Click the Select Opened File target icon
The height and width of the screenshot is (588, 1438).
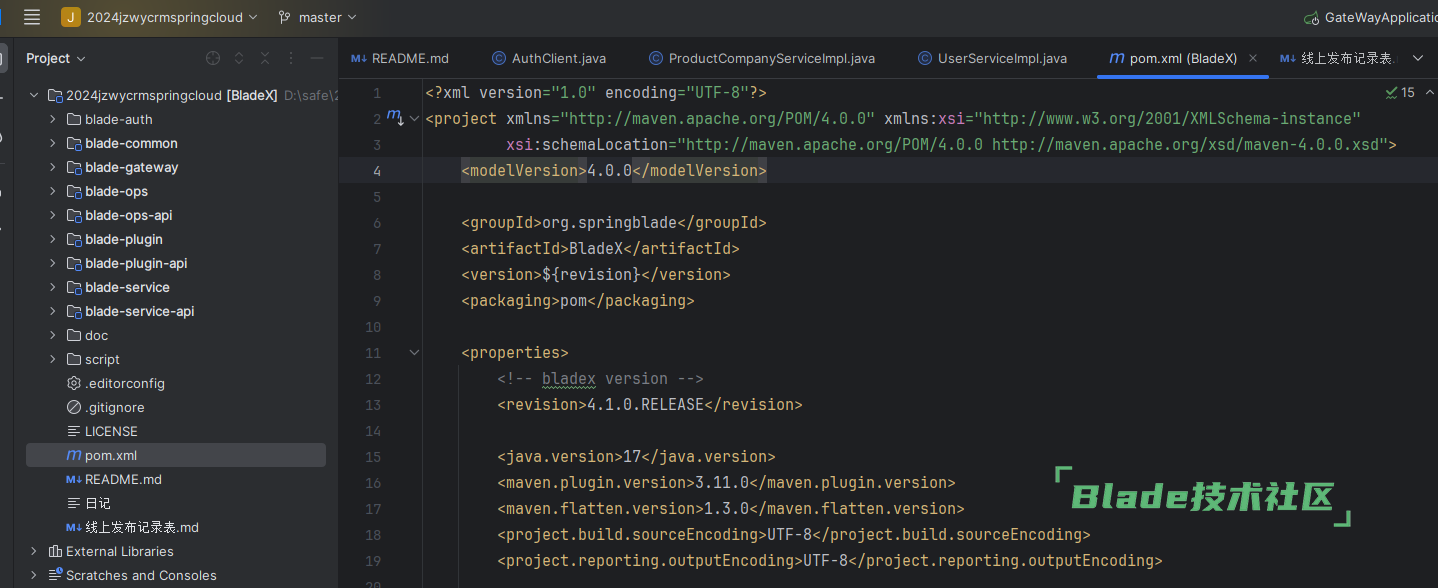212,58
